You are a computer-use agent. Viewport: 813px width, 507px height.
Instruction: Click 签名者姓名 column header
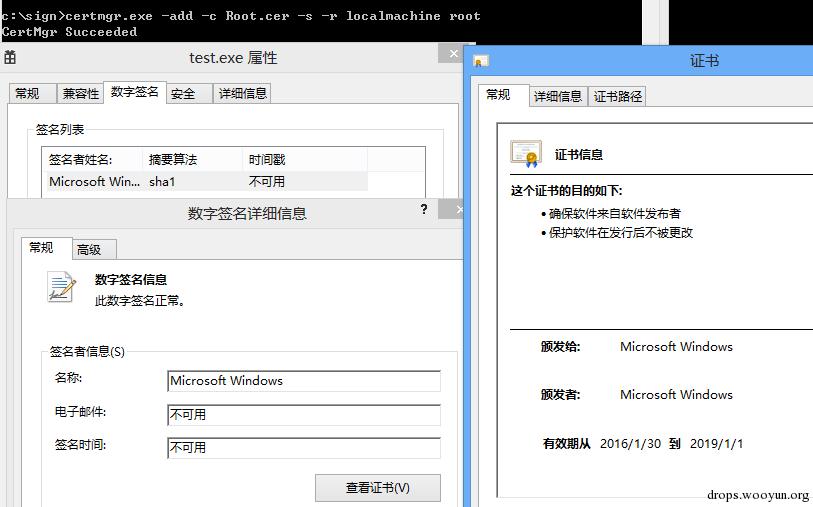(93, 160)
